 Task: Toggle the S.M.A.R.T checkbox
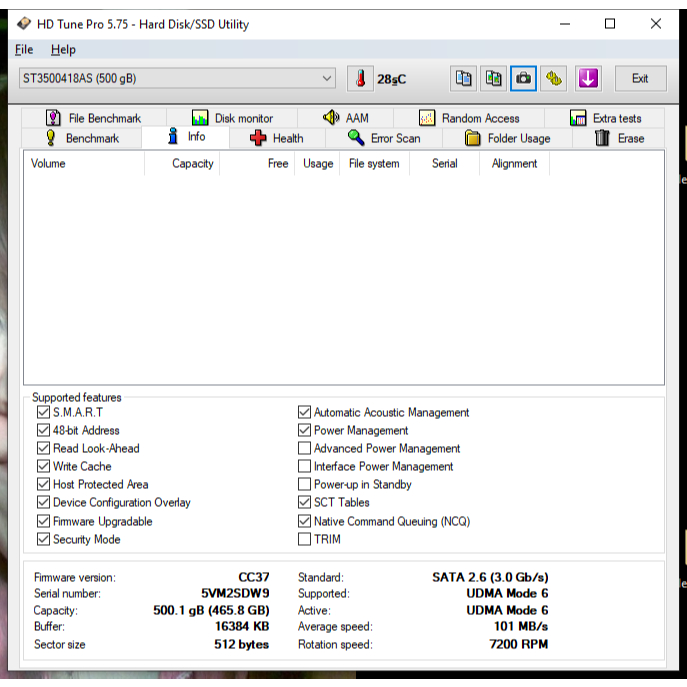43,412
